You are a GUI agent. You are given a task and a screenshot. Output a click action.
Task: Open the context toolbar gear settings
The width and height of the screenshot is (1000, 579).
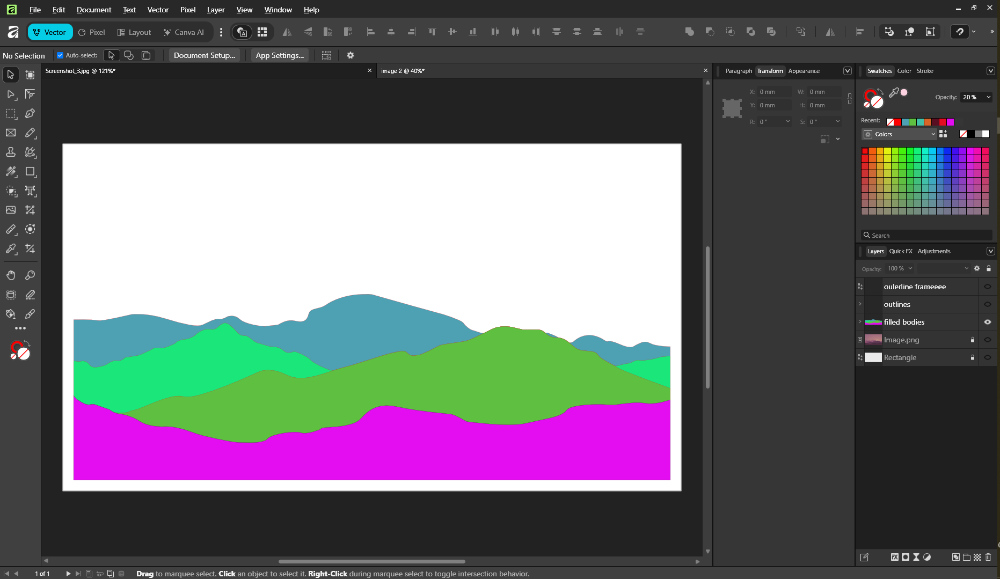tap(350, 55)
